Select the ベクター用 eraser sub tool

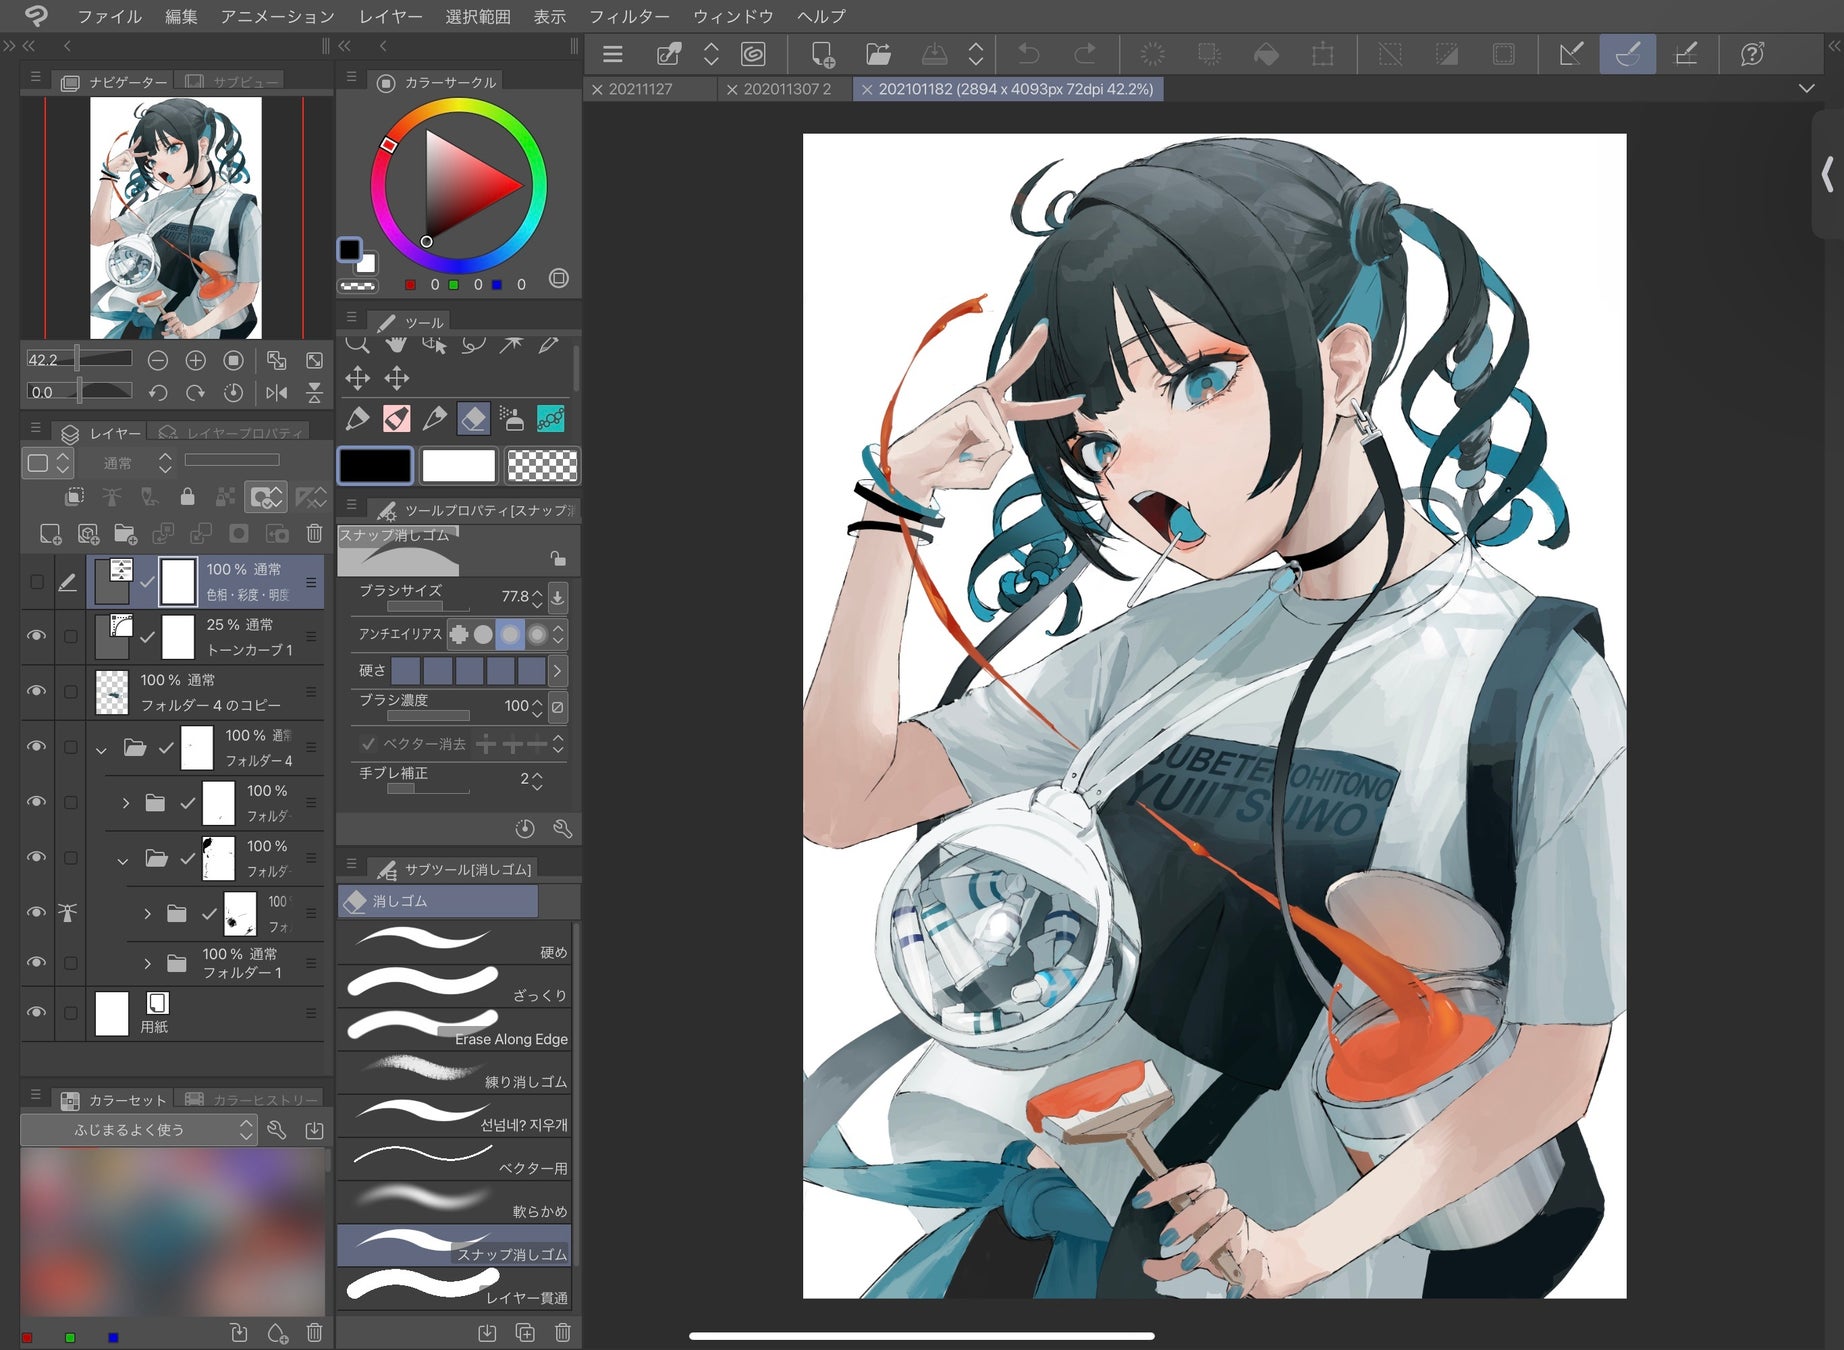click(454, 1158)
